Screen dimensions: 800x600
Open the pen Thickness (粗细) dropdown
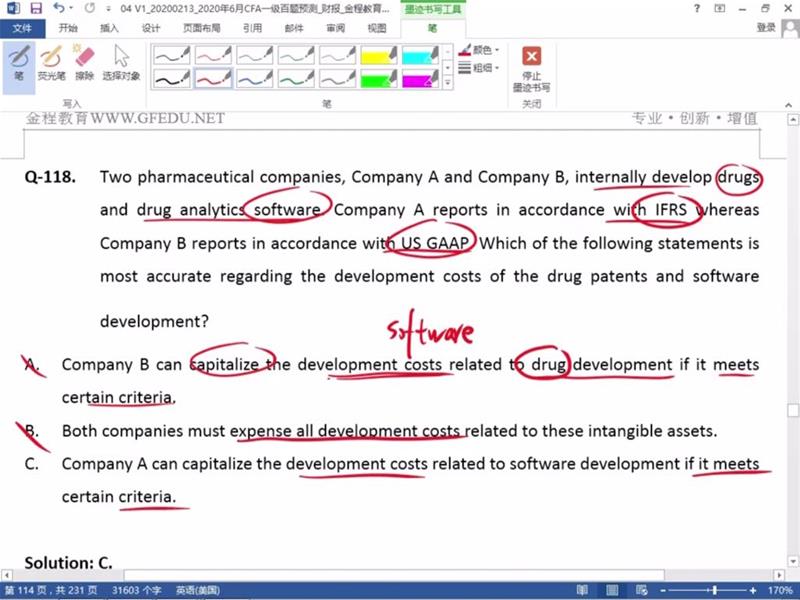480,68
